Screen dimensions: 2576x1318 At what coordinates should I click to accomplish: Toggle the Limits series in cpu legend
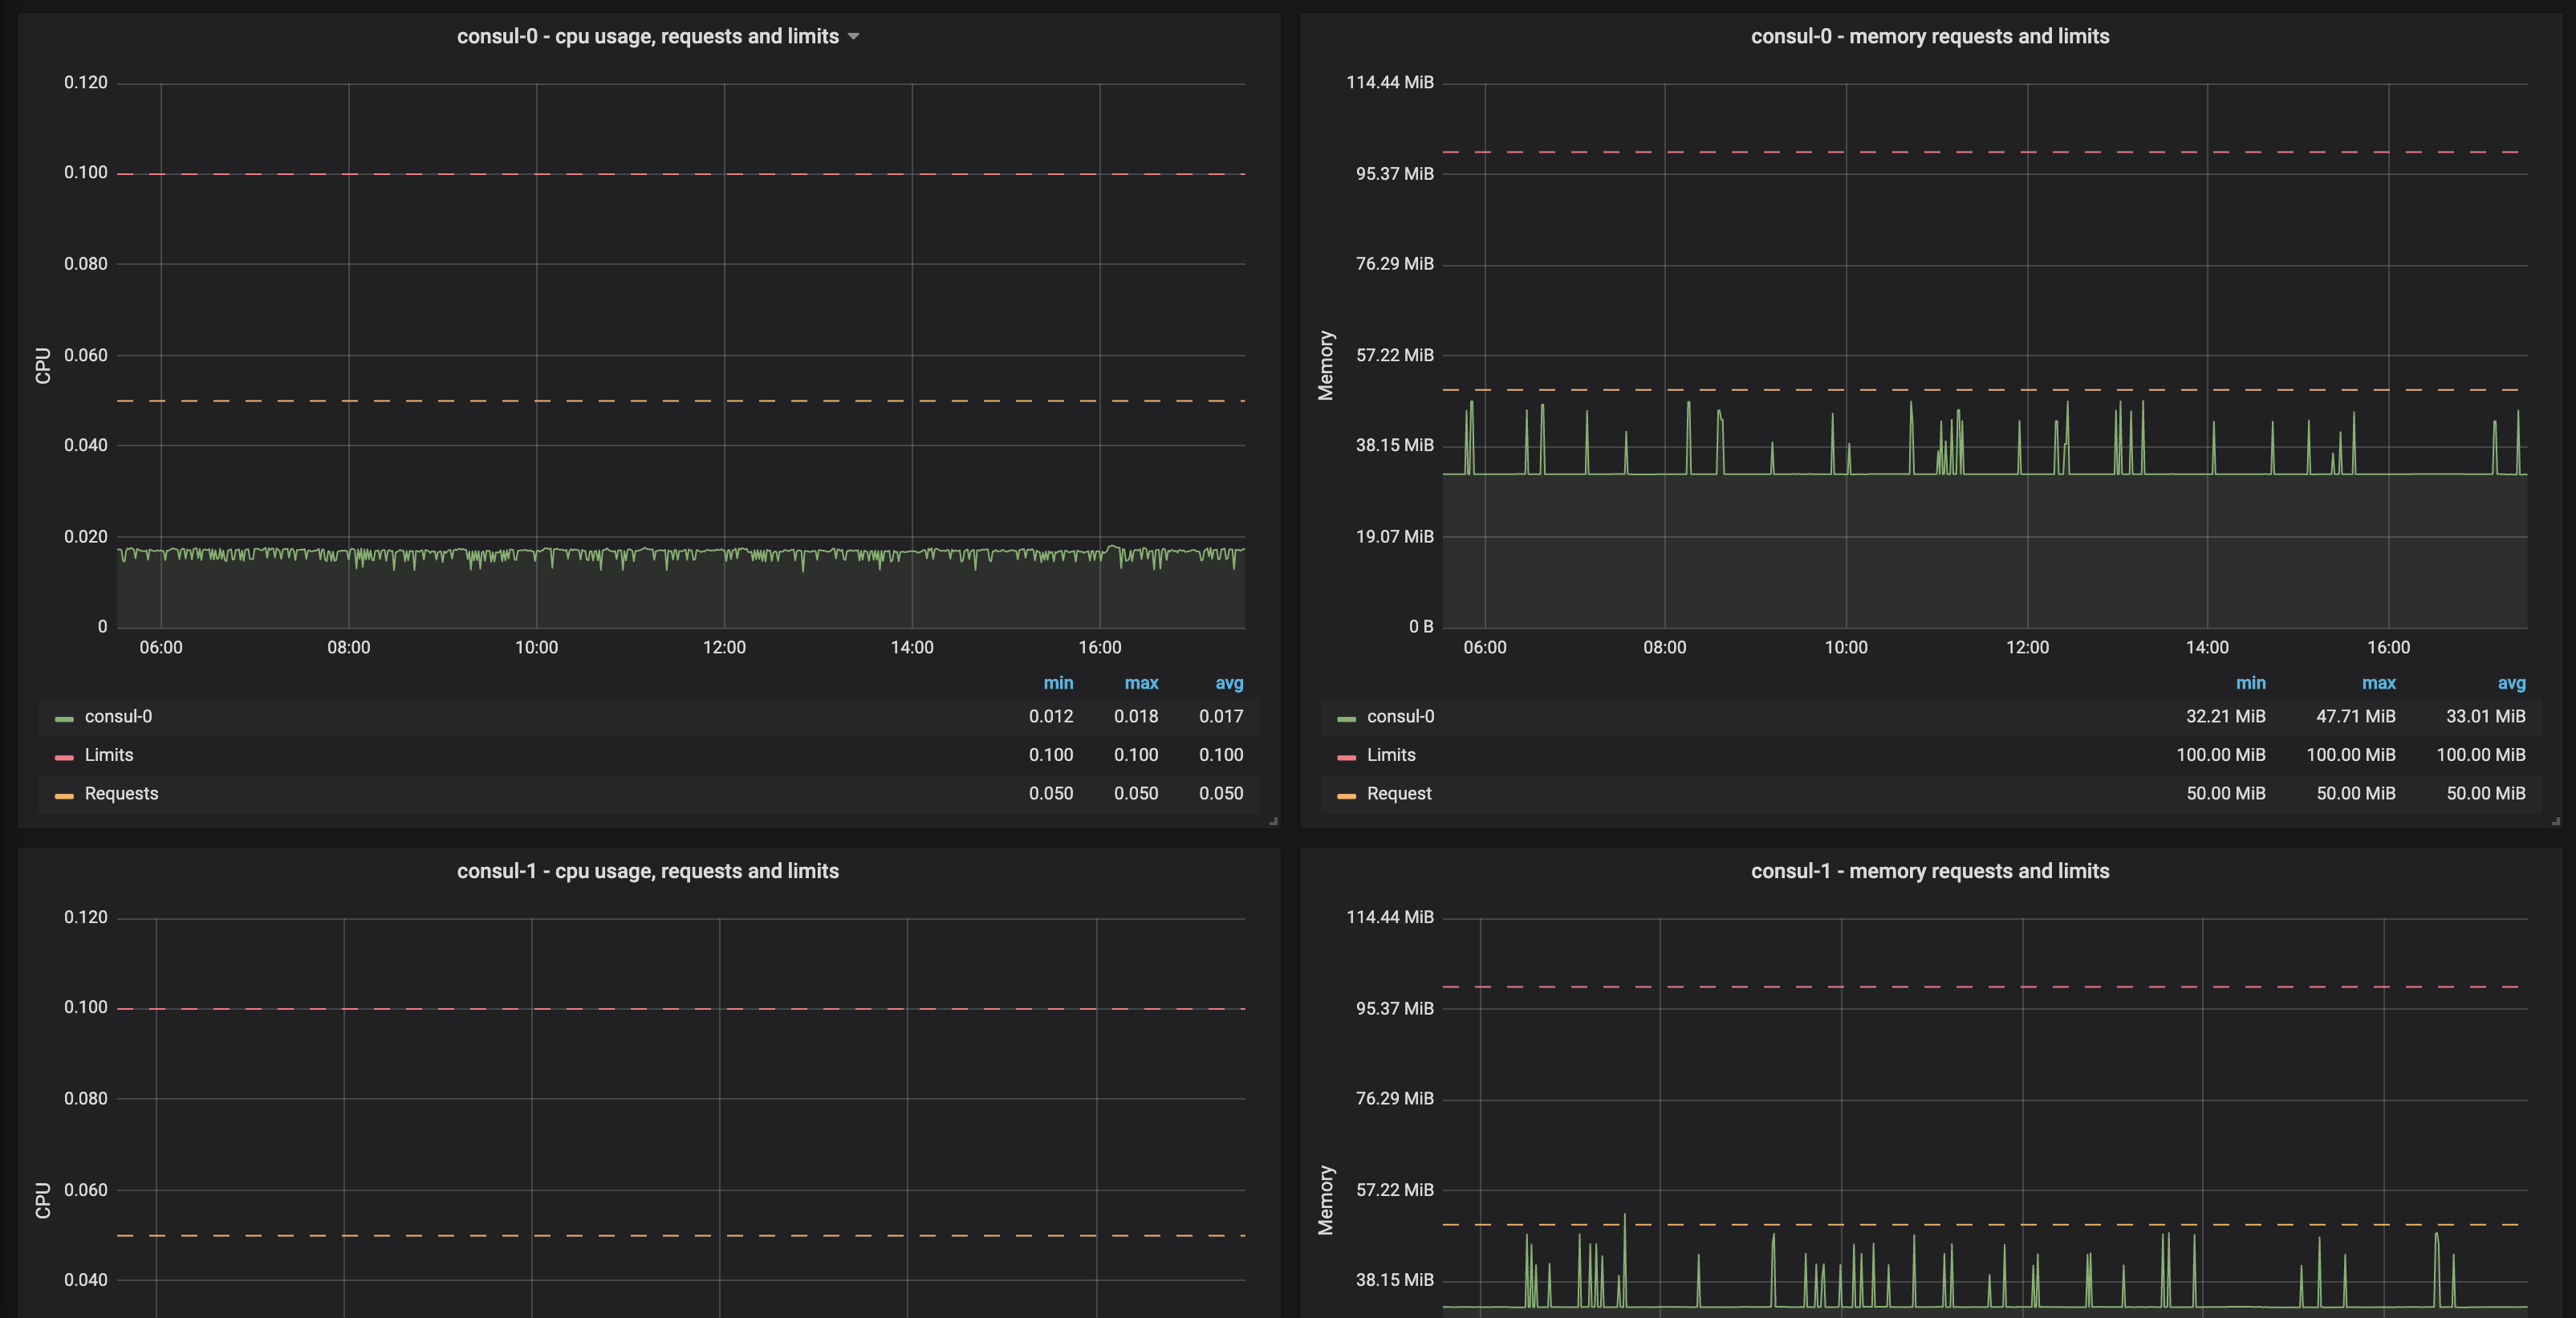[108, 755]
